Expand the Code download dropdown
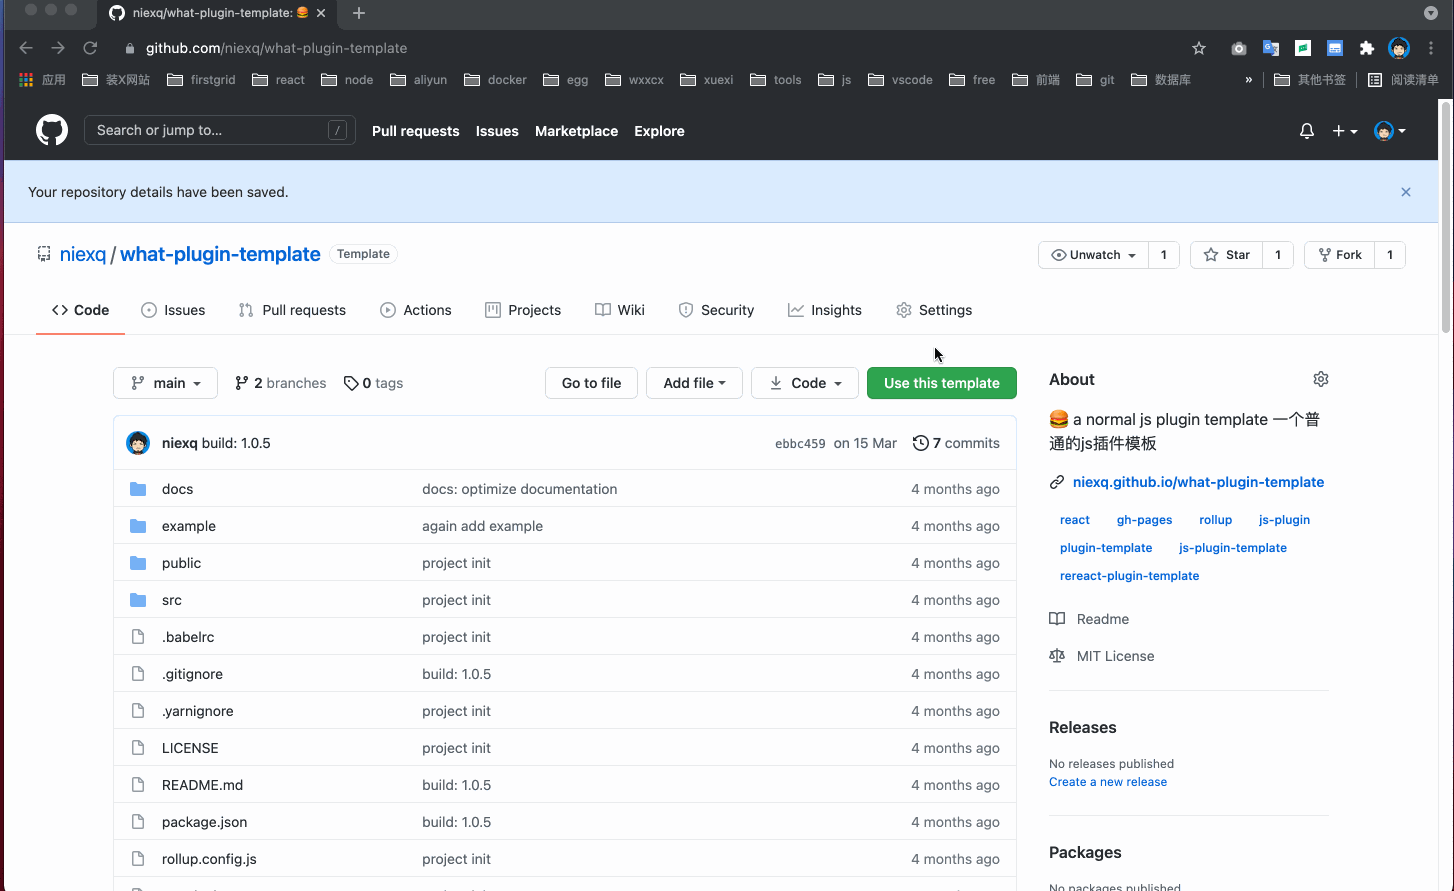This screenshot has height=891, width=1454. pyautogui.click(x=805, y=383)
